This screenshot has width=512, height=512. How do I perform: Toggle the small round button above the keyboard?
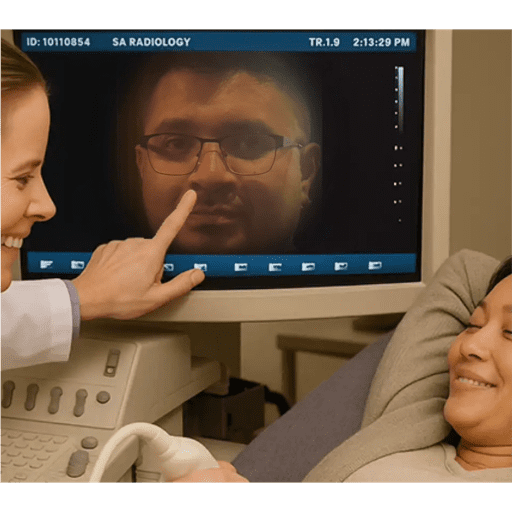click(89, 443)
